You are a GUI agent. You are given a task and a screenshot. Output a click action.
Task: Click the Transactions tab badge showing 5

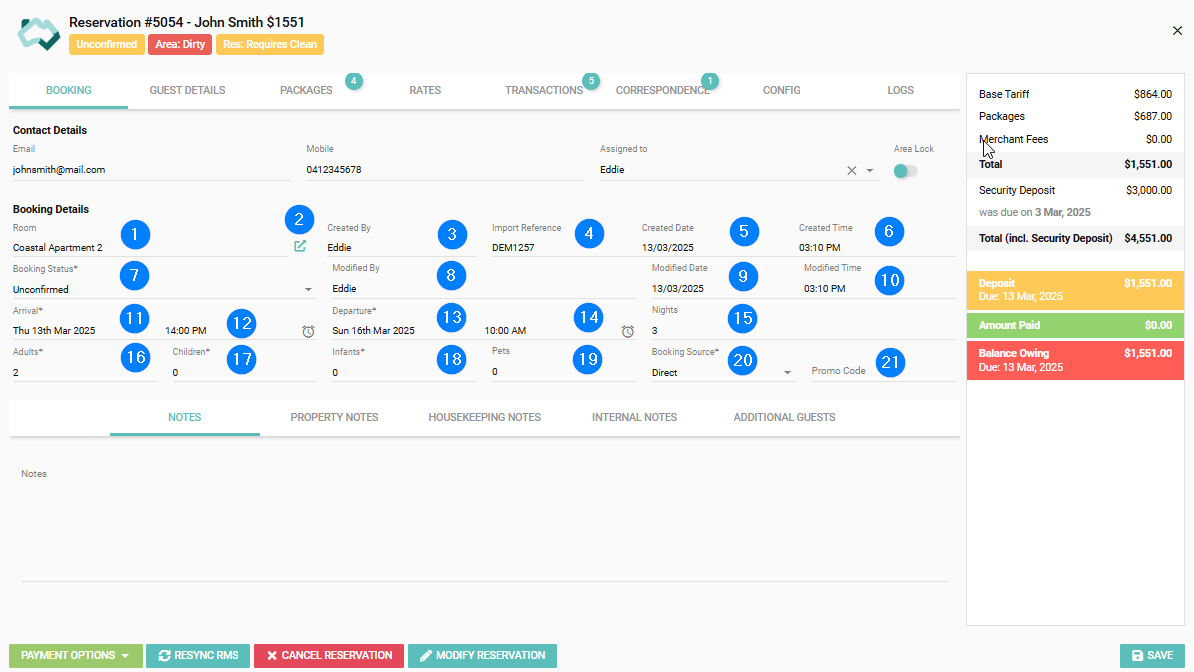pyautogui.click(x=591, y=81)
